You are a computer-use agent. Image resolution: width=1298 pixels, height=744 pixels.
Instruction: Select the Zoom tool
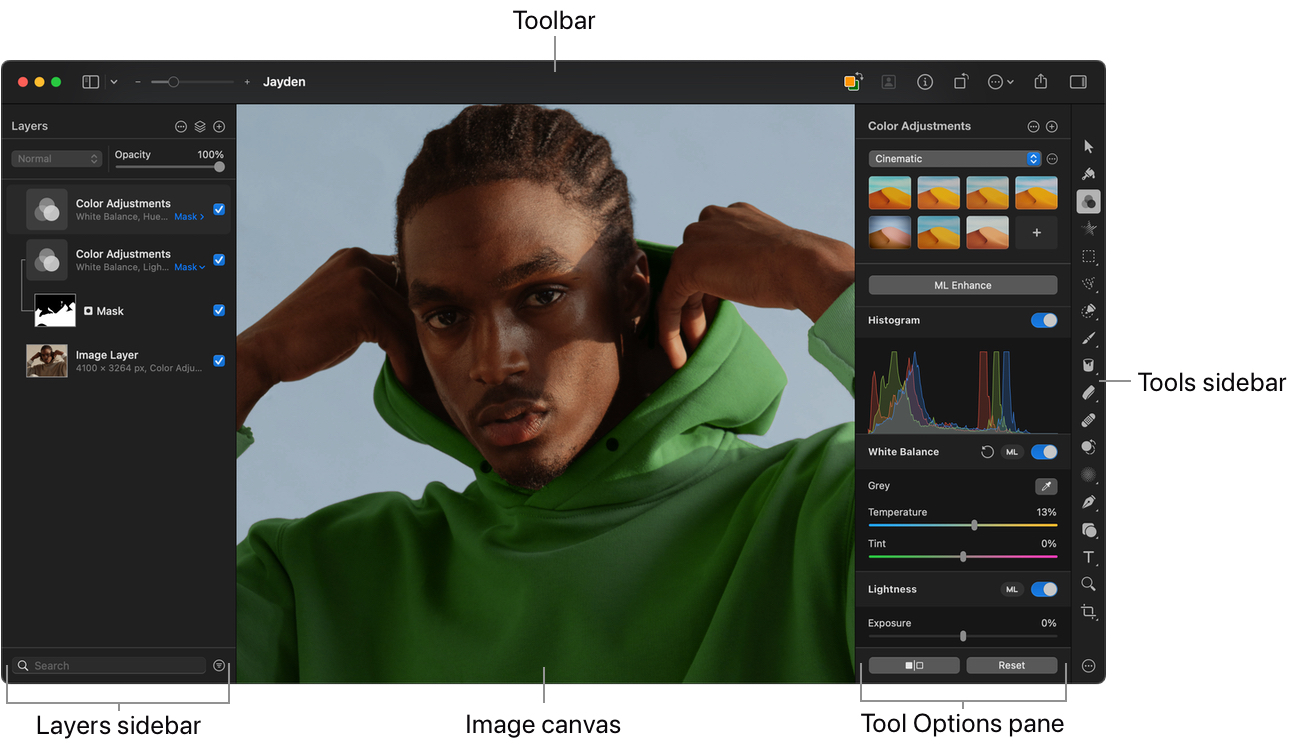[1088, 584]
